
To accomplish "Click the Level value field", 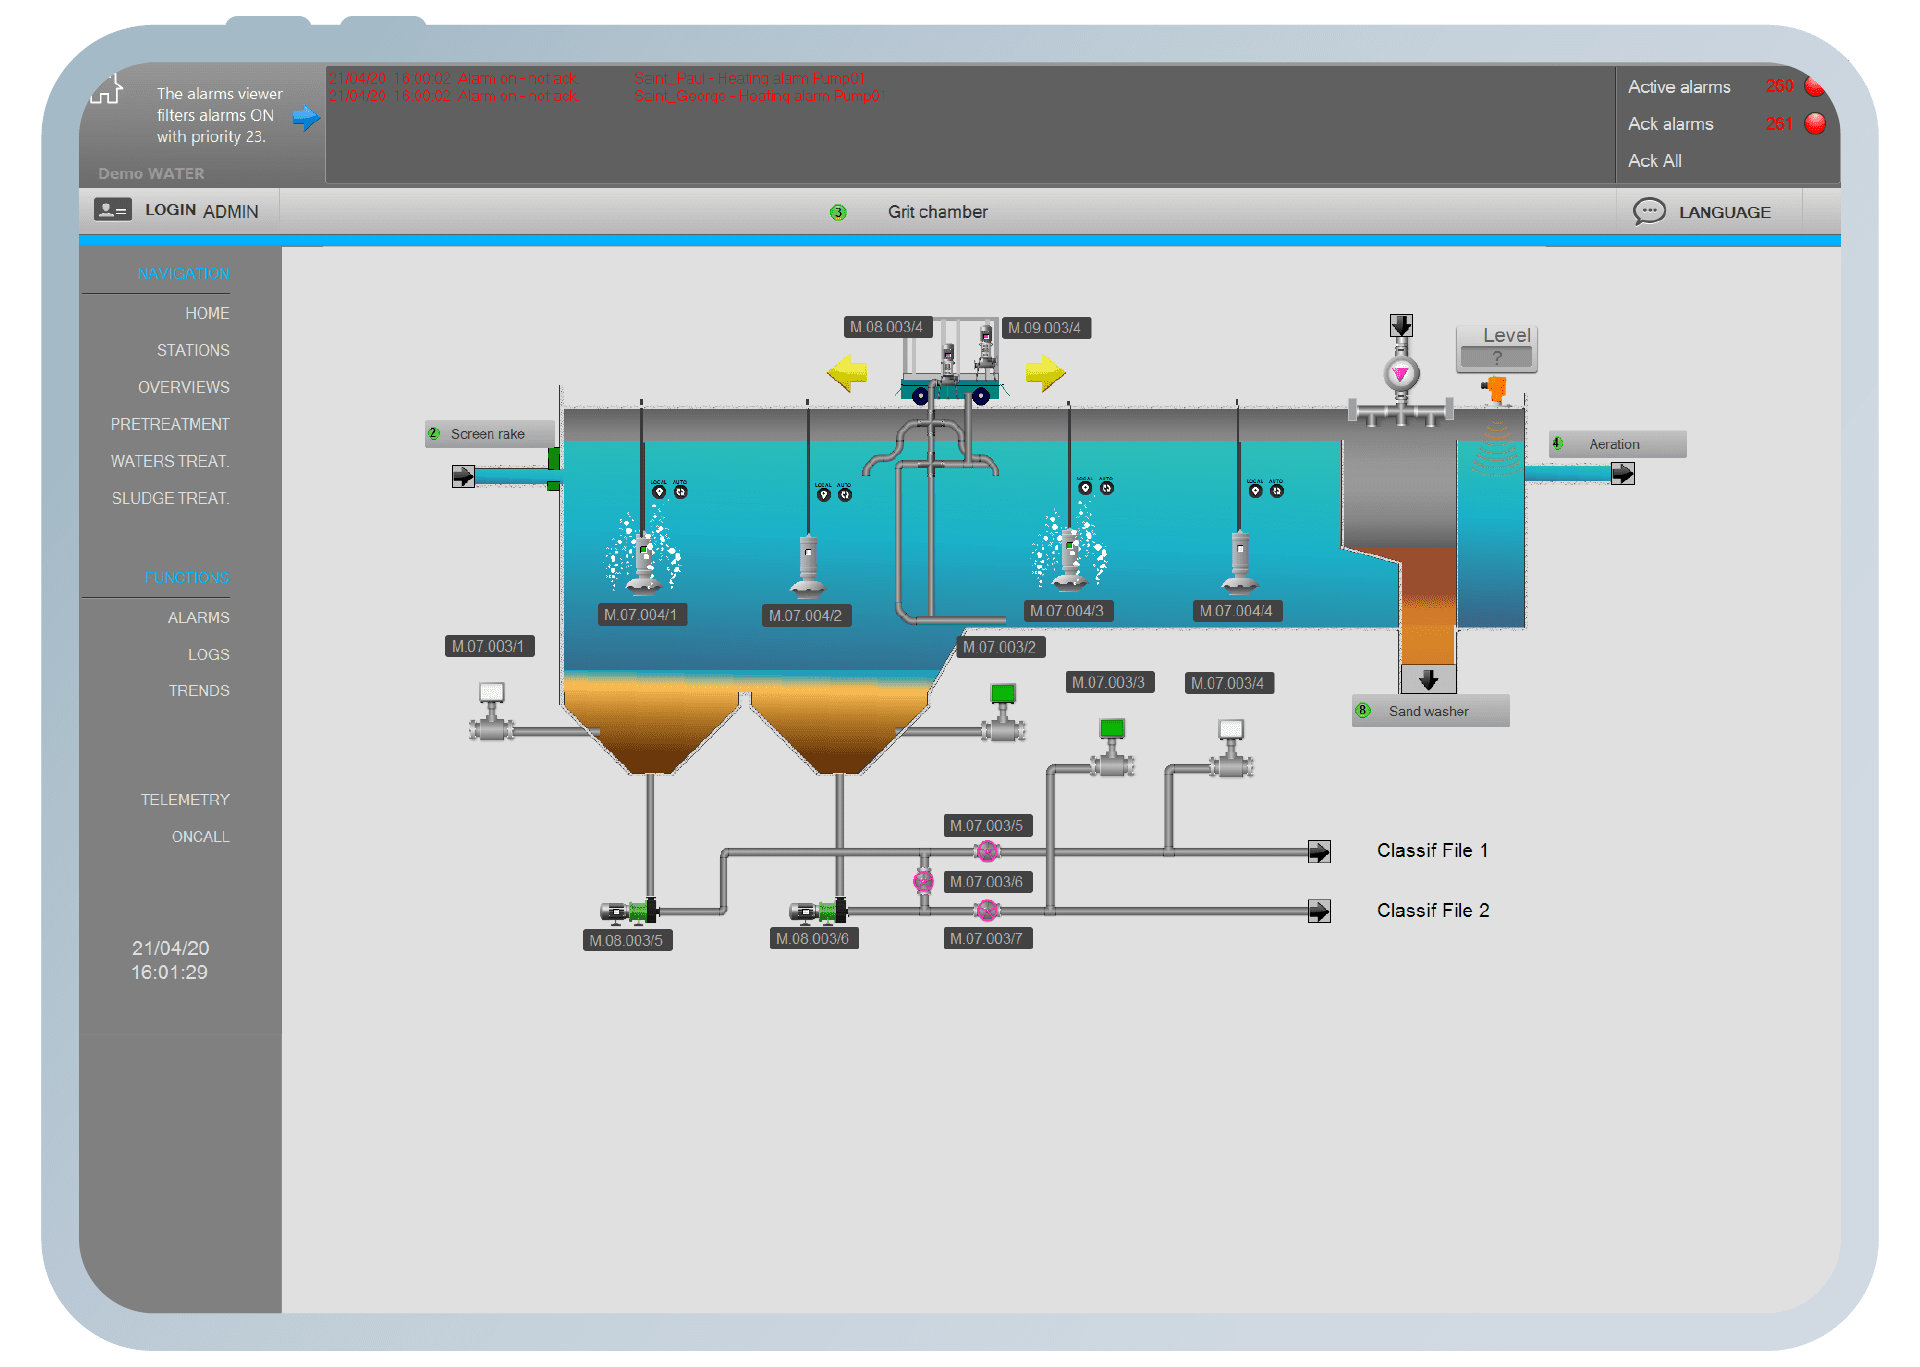I will tap(1496, 357).
